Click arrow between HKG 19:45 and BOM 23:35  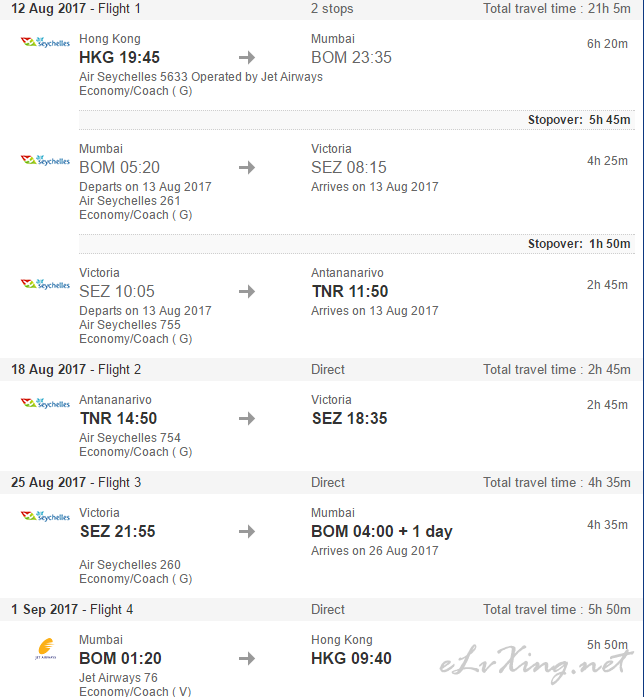[247, 58]
